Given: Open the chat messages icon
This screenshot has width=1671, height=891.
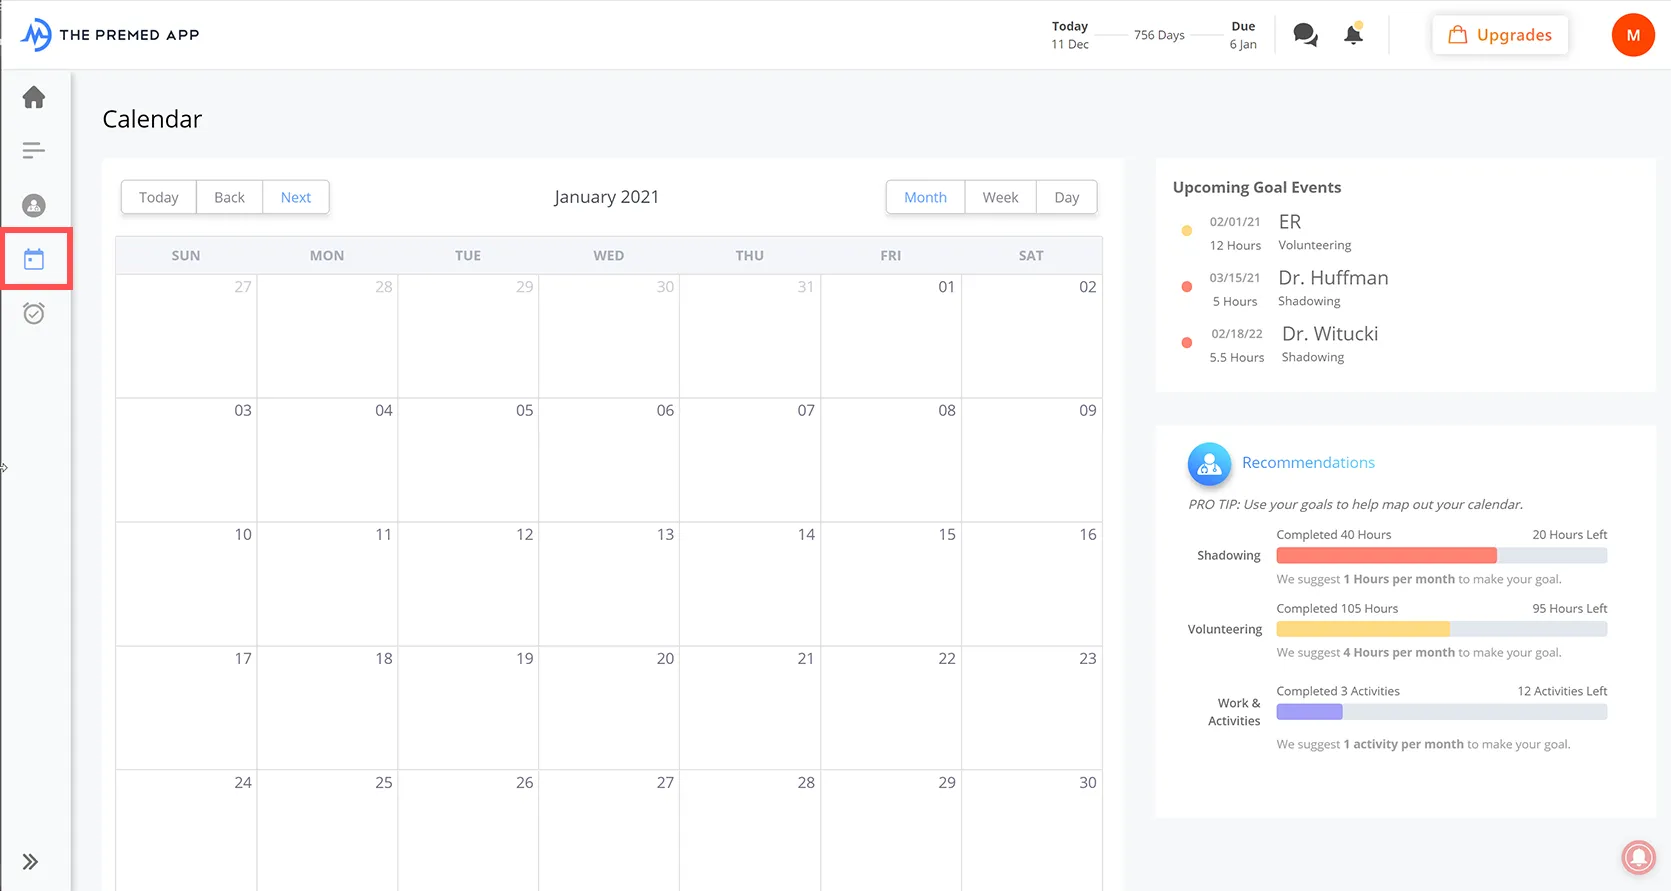Looking at the screenshot, I should (1305, 35).
